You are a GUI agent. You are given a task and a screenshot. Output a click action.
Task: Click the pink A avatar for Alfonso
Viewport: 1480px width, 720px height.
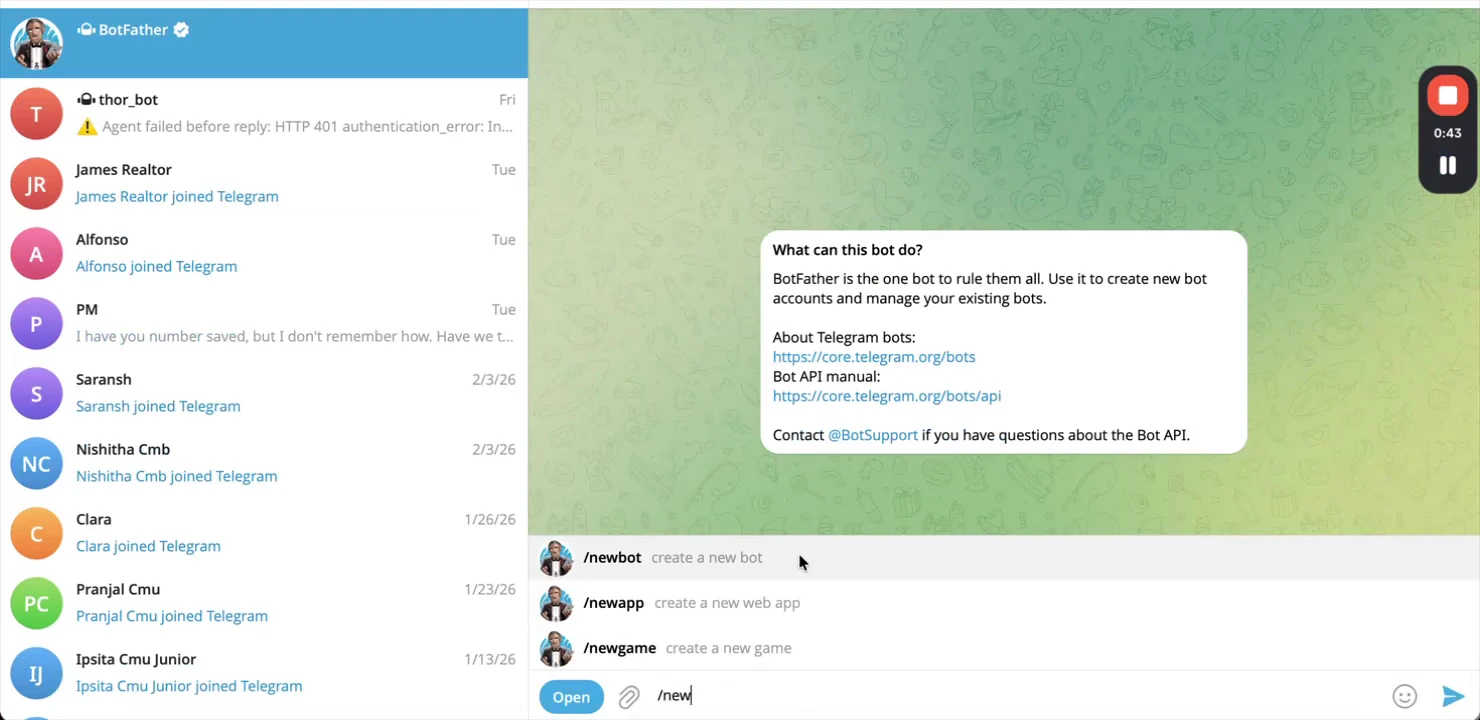tap(36, 253)
